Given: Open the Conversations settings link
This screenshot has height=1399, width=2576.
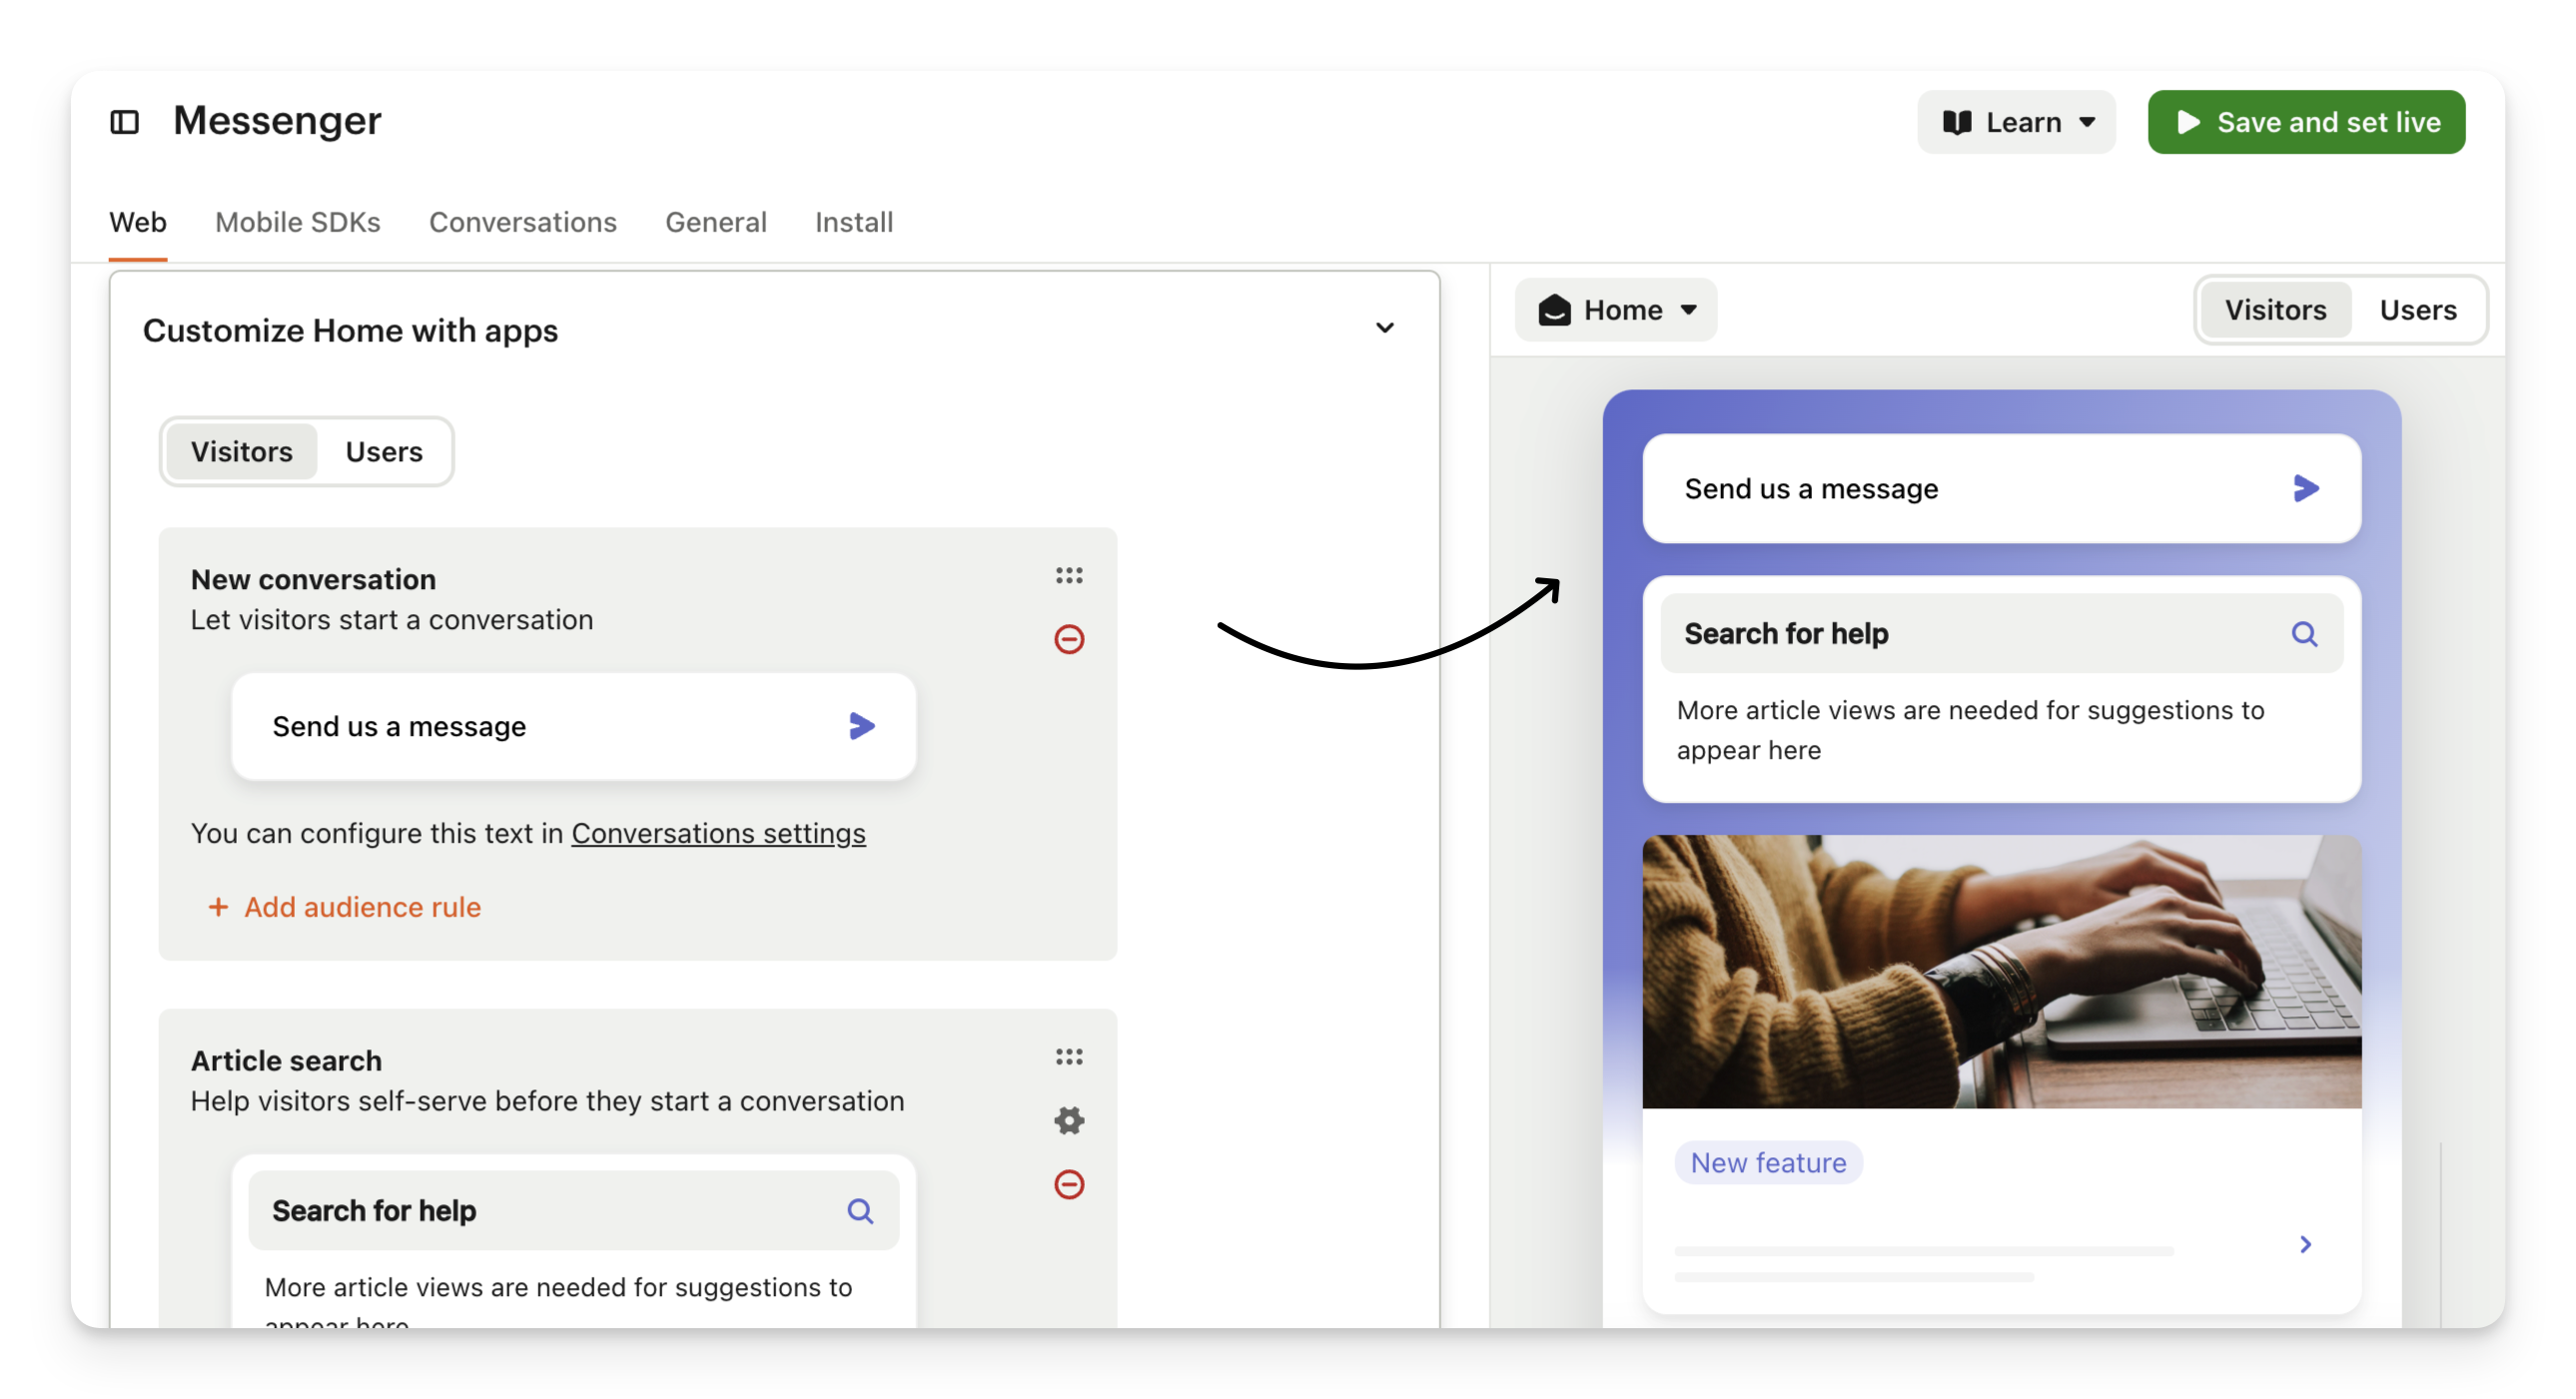Looking at the screenshot, I should tap(718, 833).
